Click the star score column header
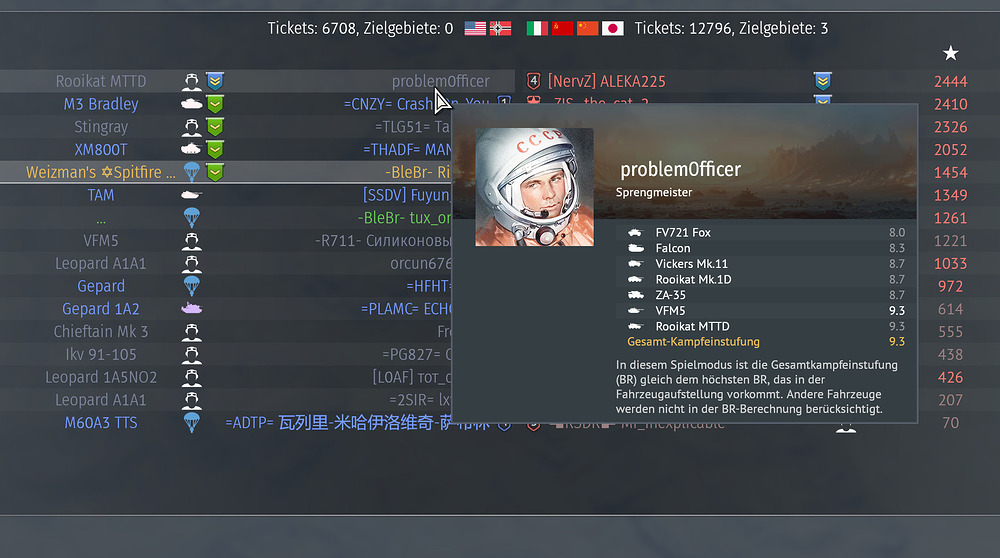 click(950, 54)
